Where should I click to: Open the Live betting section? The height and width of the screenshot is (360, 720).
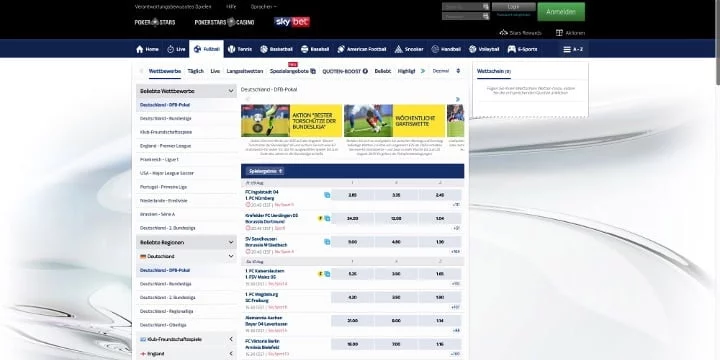click(176, 49)
